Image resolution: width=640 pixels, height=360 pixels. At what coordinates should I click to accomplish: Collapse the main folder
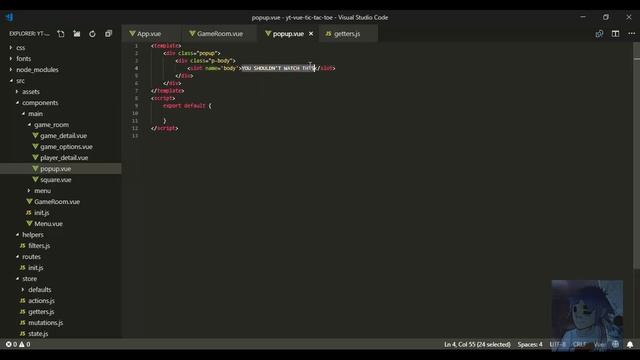[x=35, y=114]
